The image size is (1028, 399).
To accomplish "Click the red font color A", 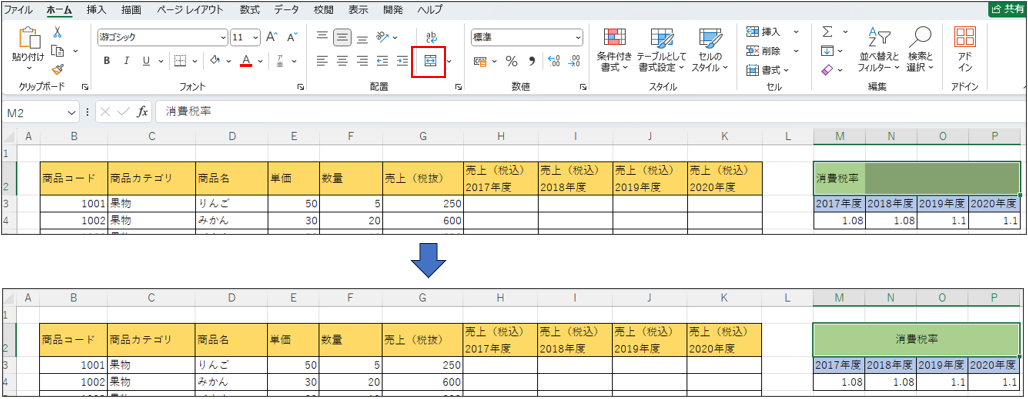I will (247, 61).
